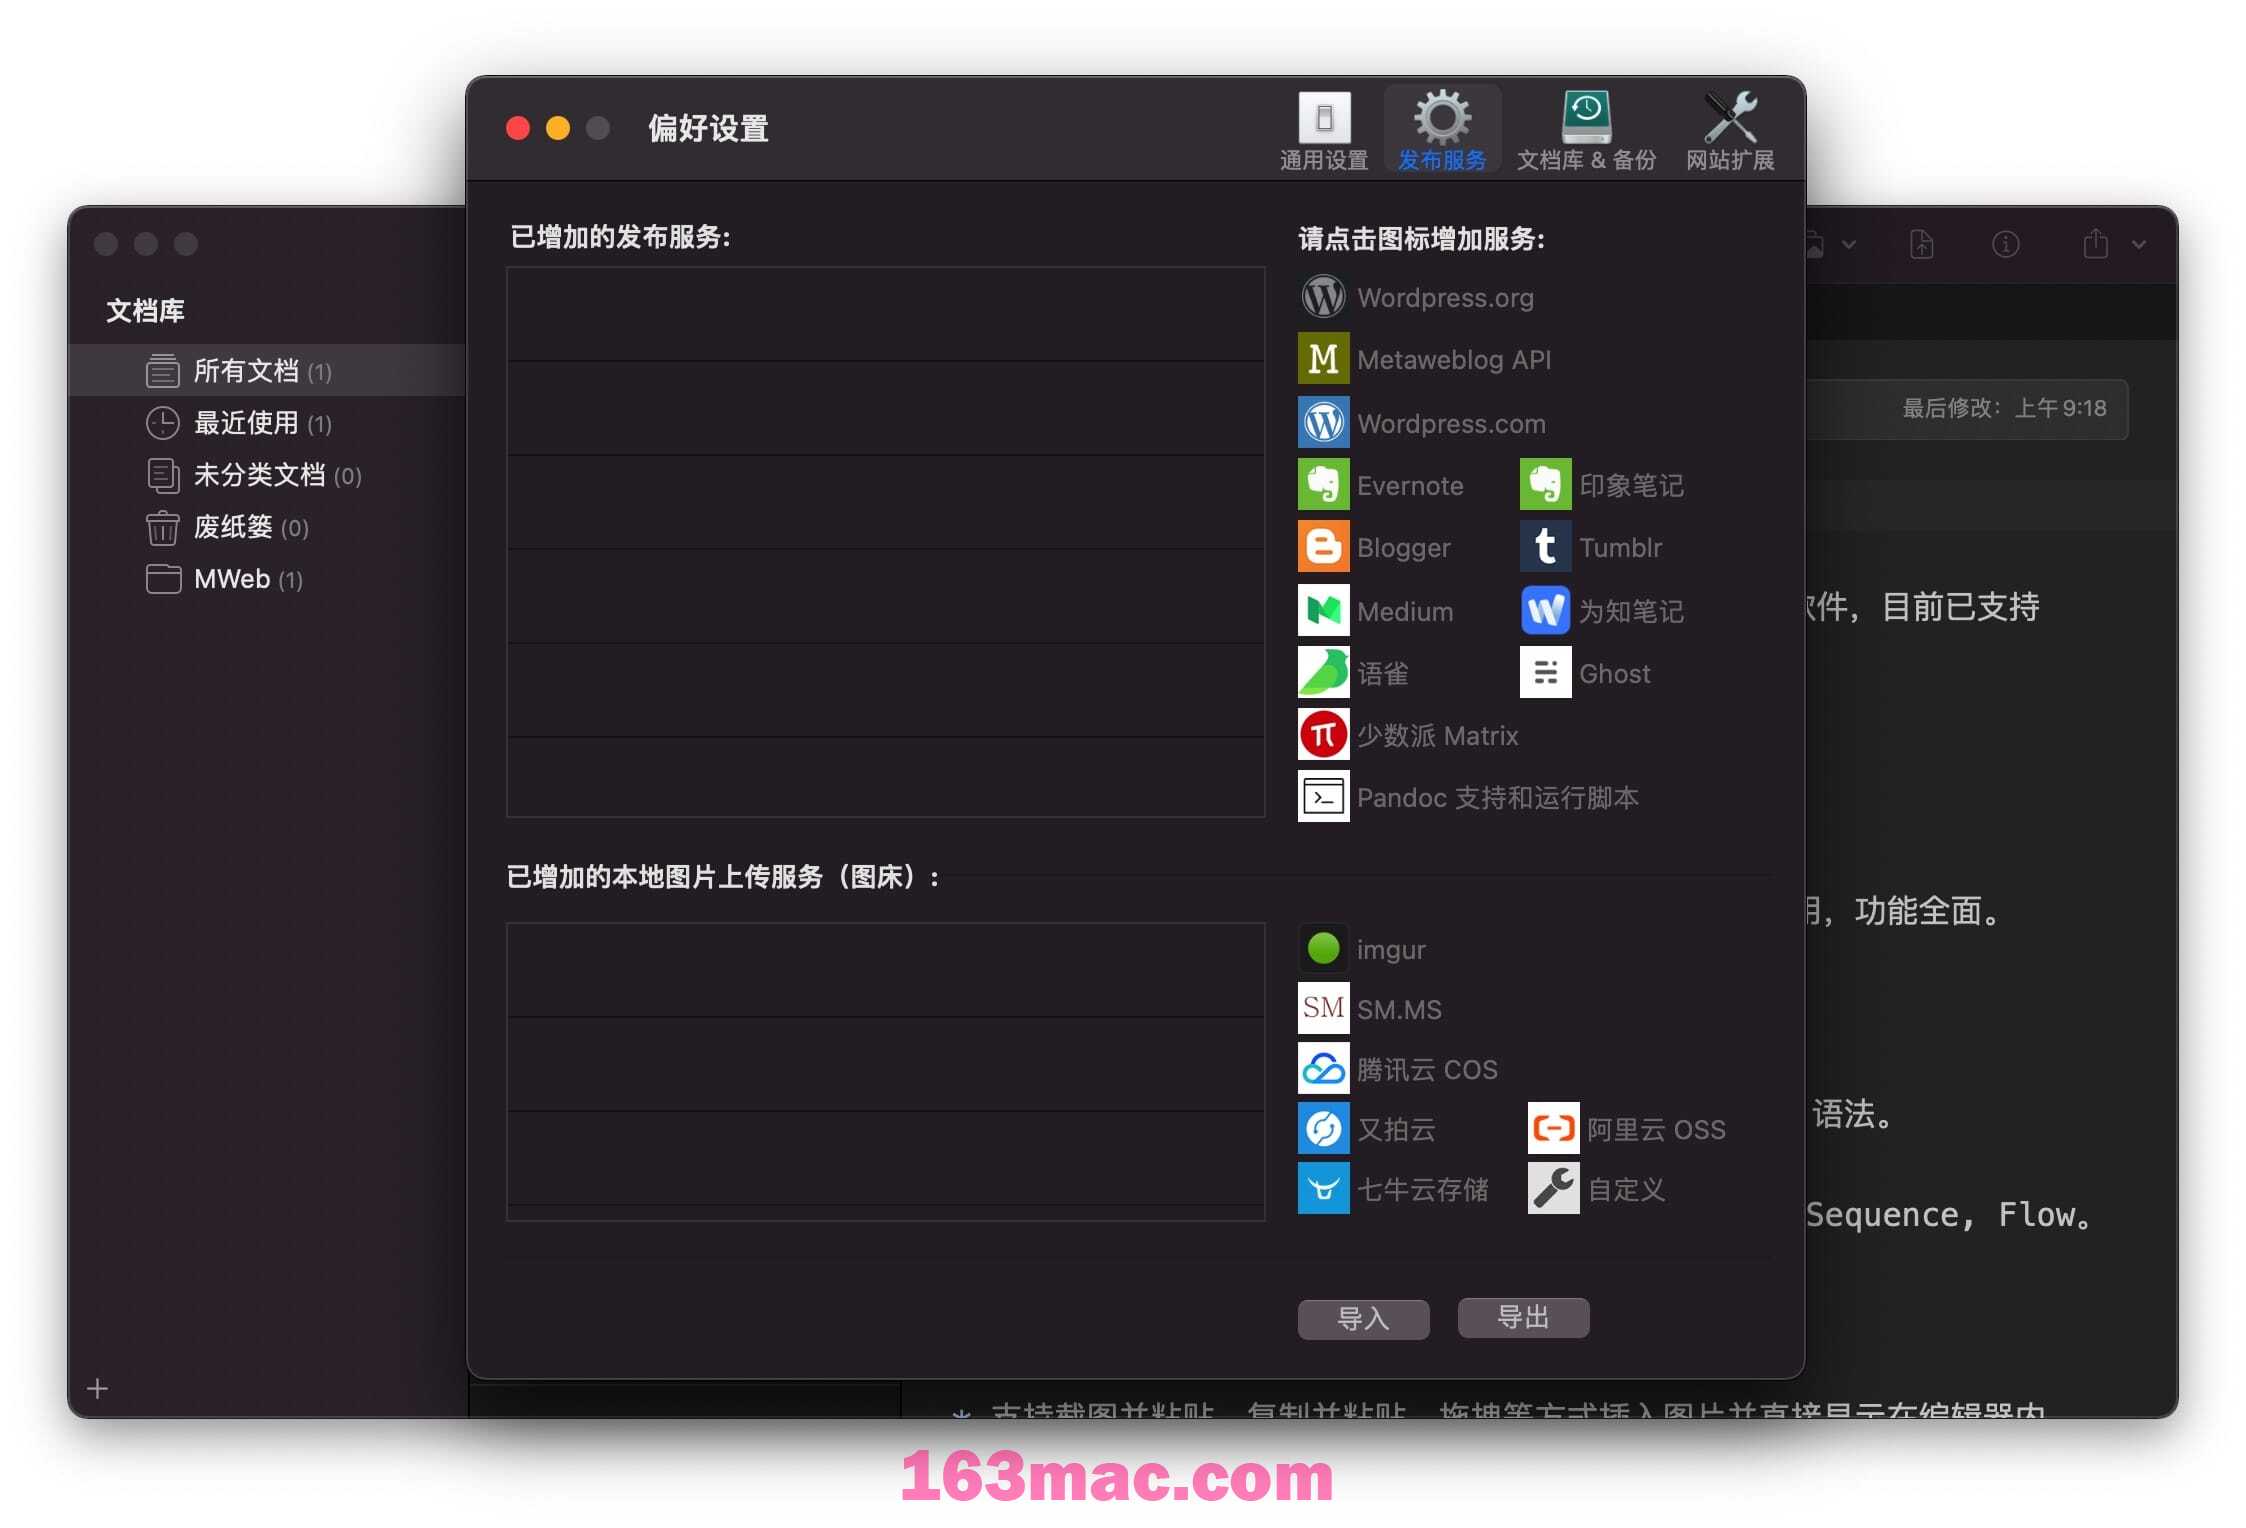Add Blogger publishing service
Screen dimensions: 2246x1528
[x=1323, y=547]
